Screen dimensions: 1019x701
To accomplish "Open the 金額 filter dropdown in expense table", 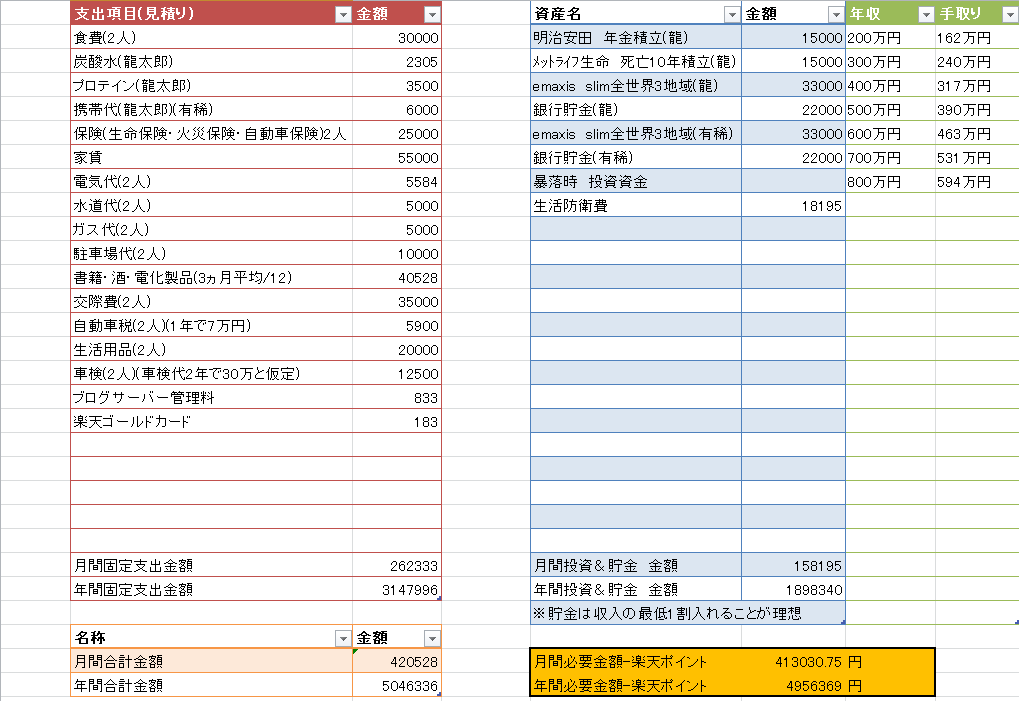I will pos(432,14).
